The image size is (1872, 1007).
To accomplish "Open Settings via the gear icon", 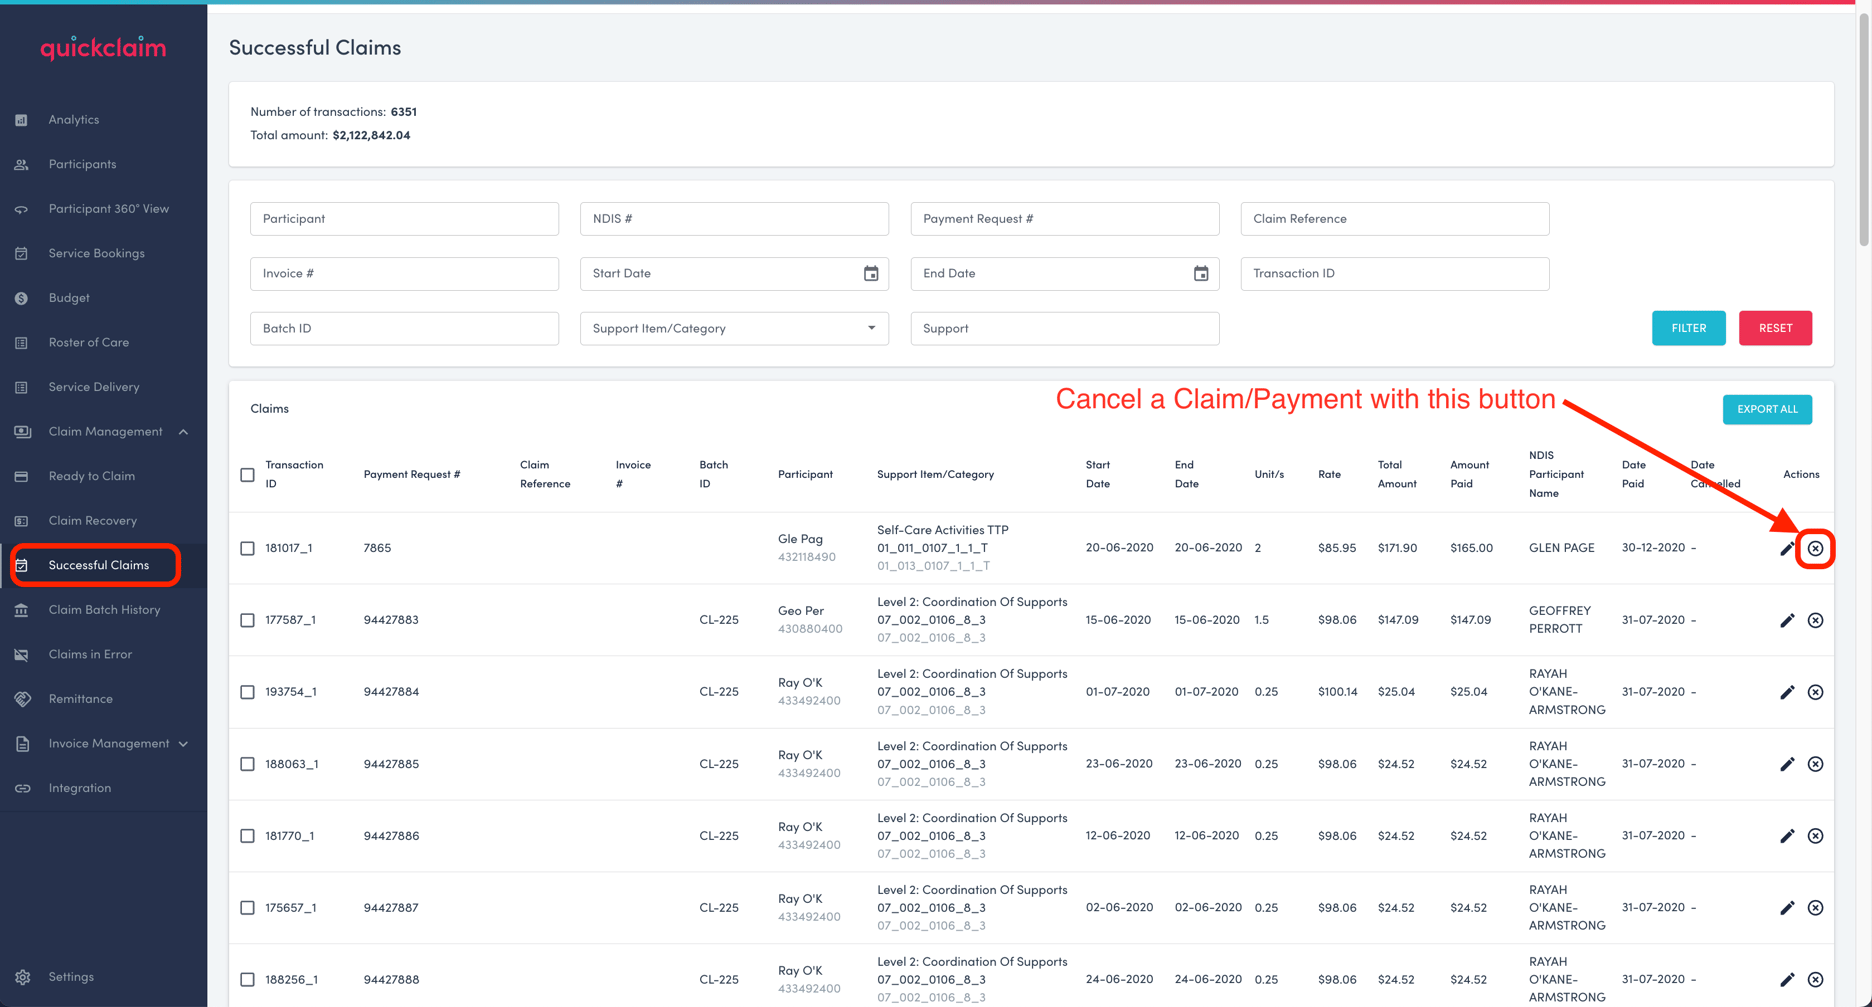I will tap(23, 976).
